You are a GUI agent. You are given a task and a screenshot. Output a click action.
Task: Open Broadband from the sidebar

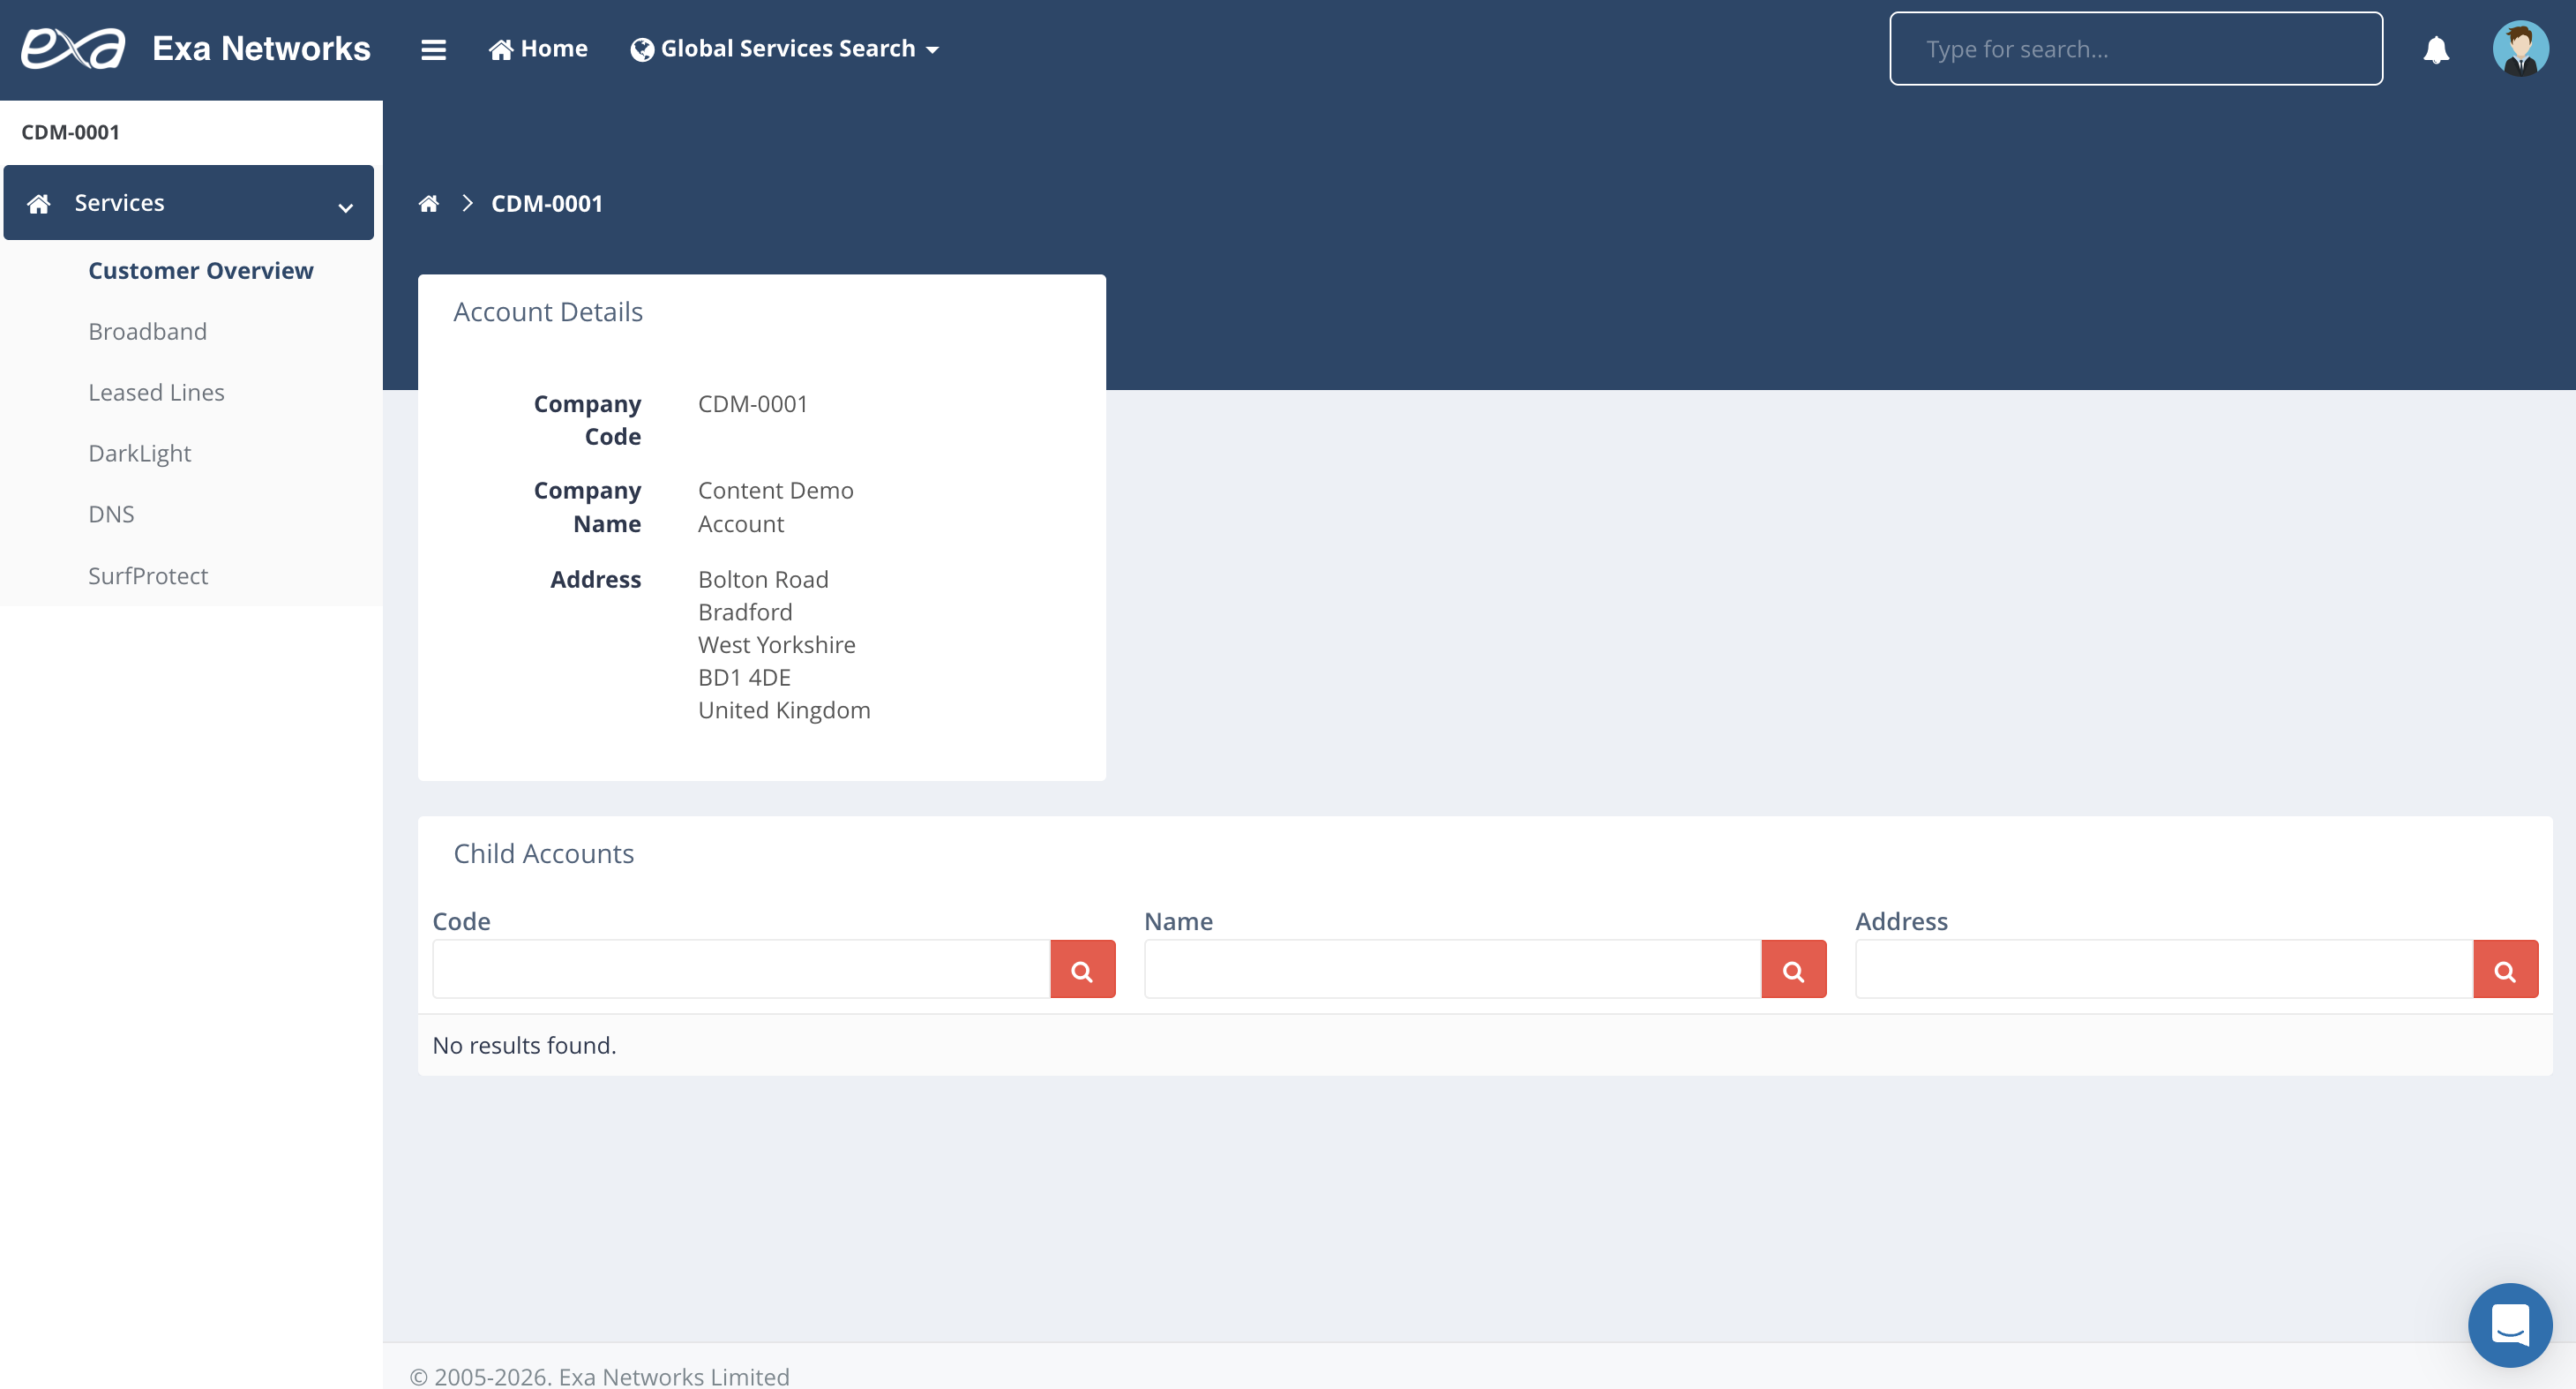(x=147, y=332)
